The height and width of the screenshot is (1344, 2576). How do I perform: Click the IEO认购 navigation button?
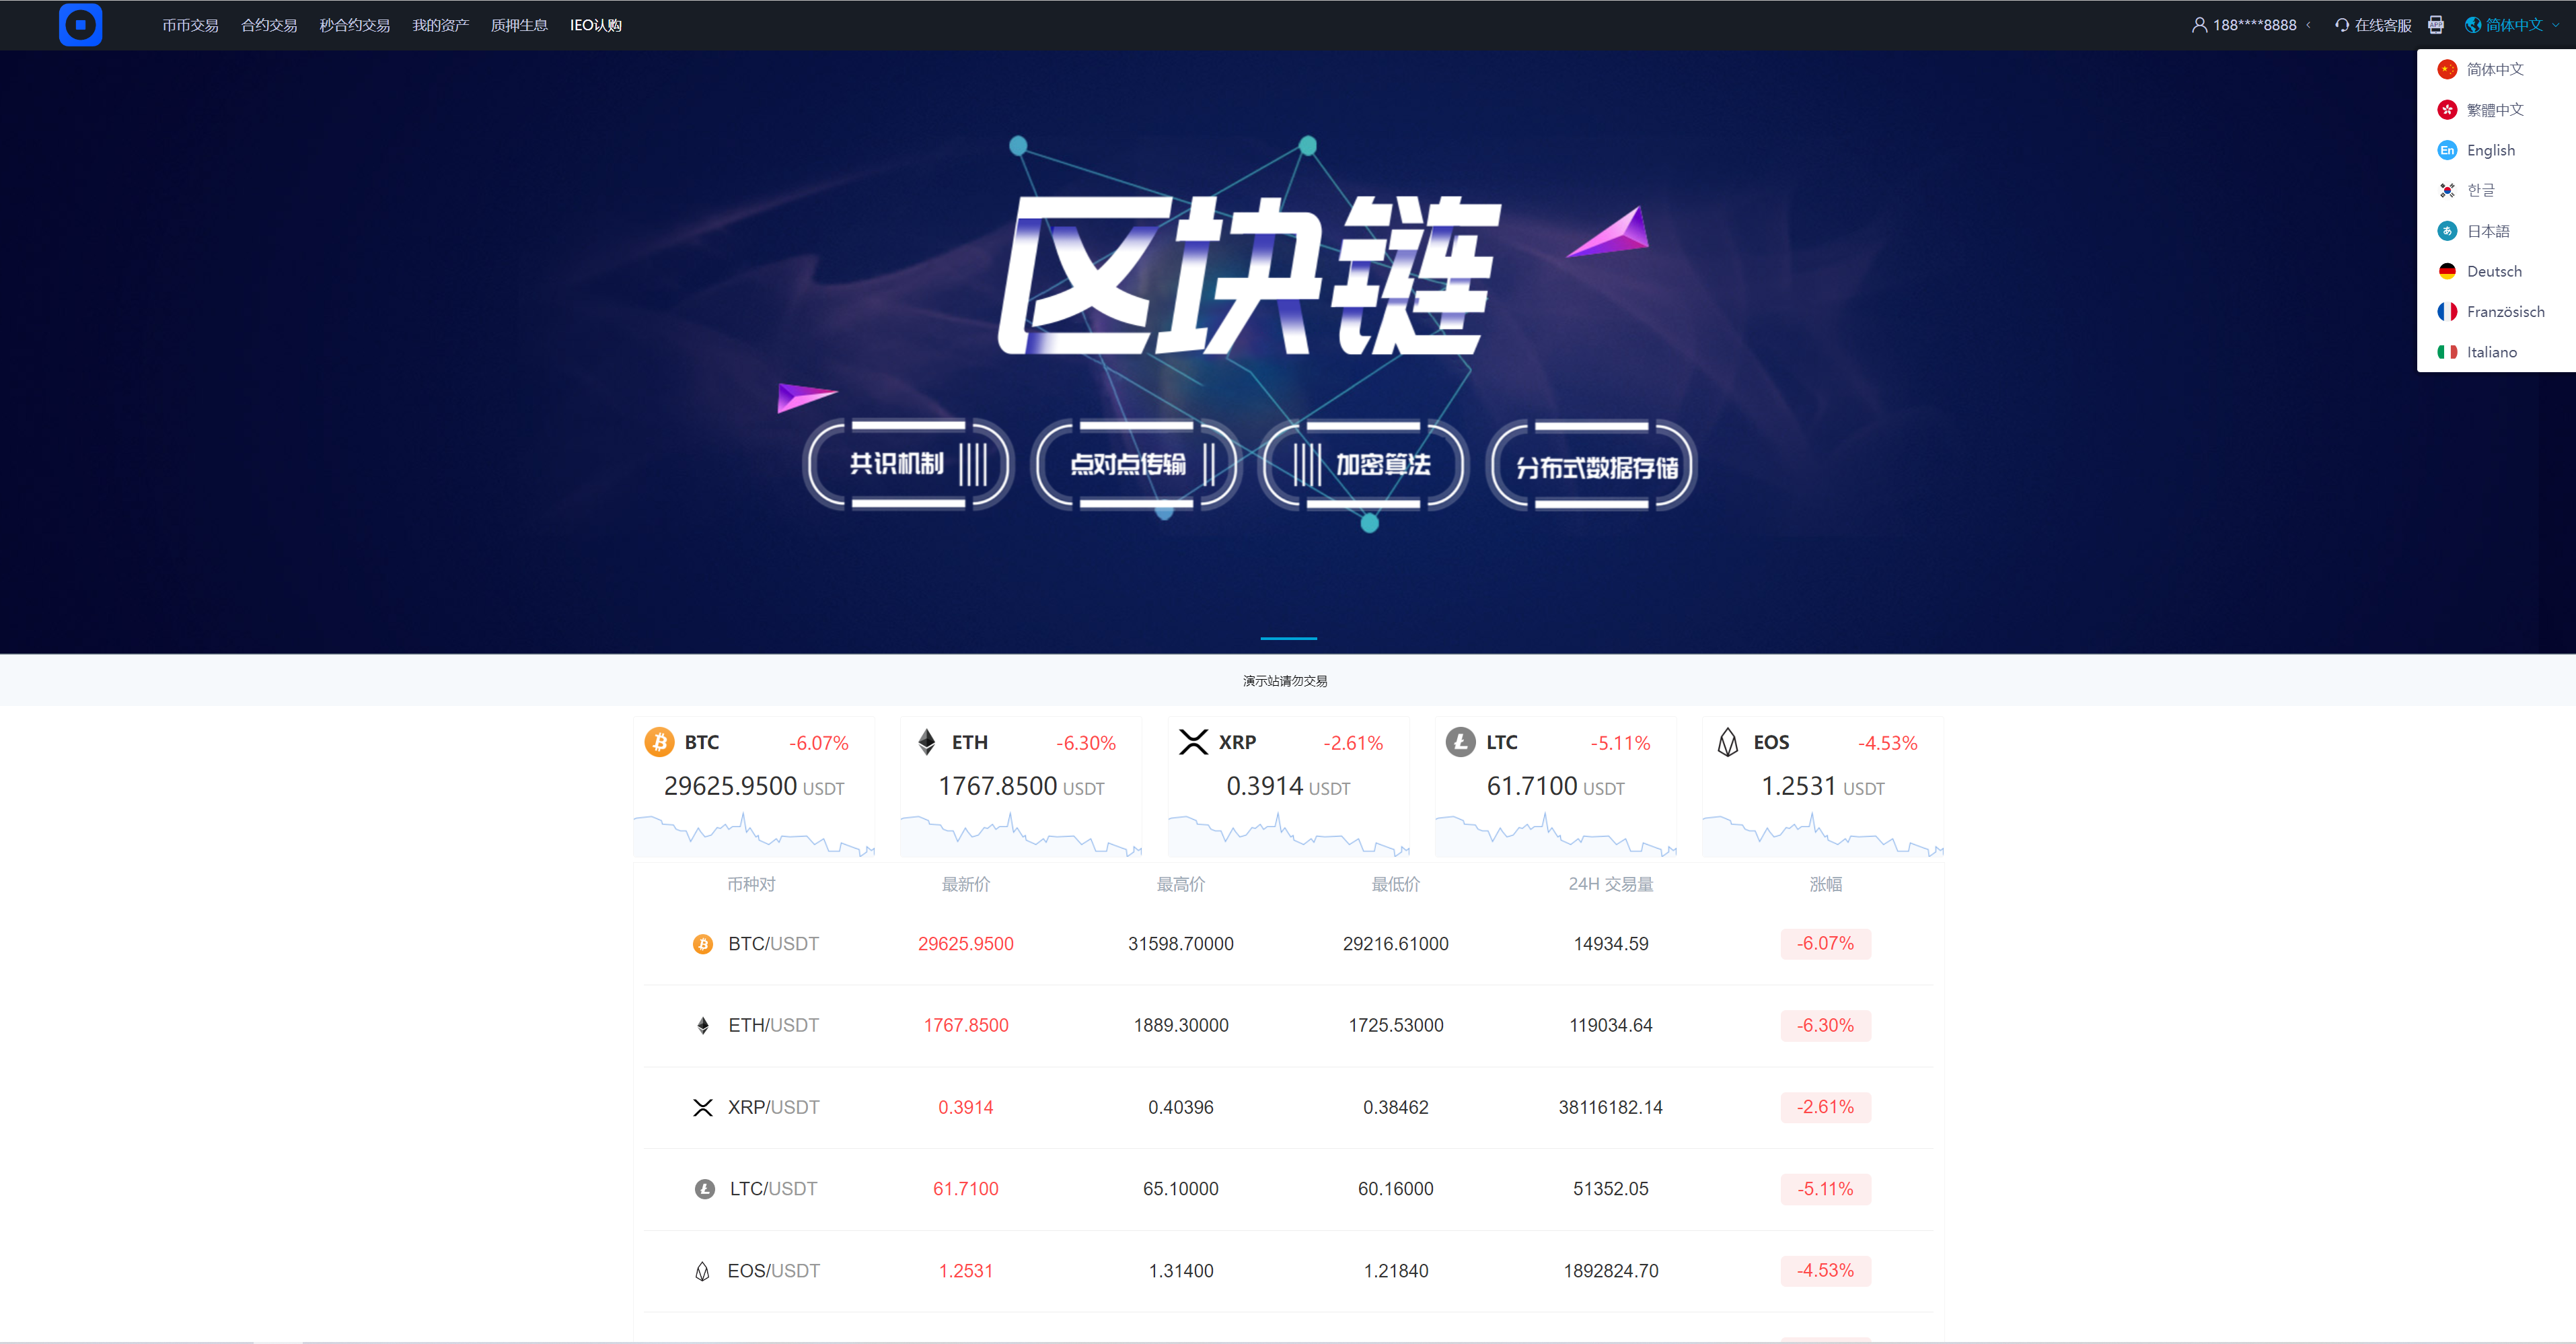(x=596, y=24)
